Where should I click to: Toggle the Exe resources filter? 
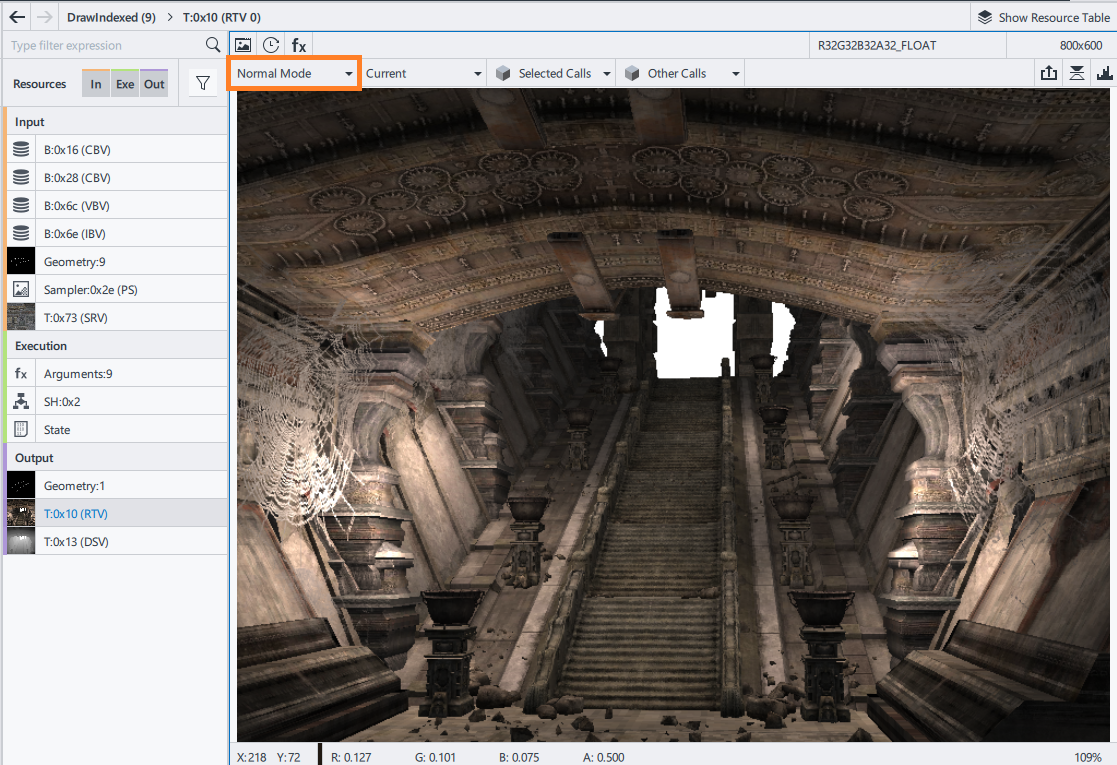pyautogui.click(x=124, y=84)
